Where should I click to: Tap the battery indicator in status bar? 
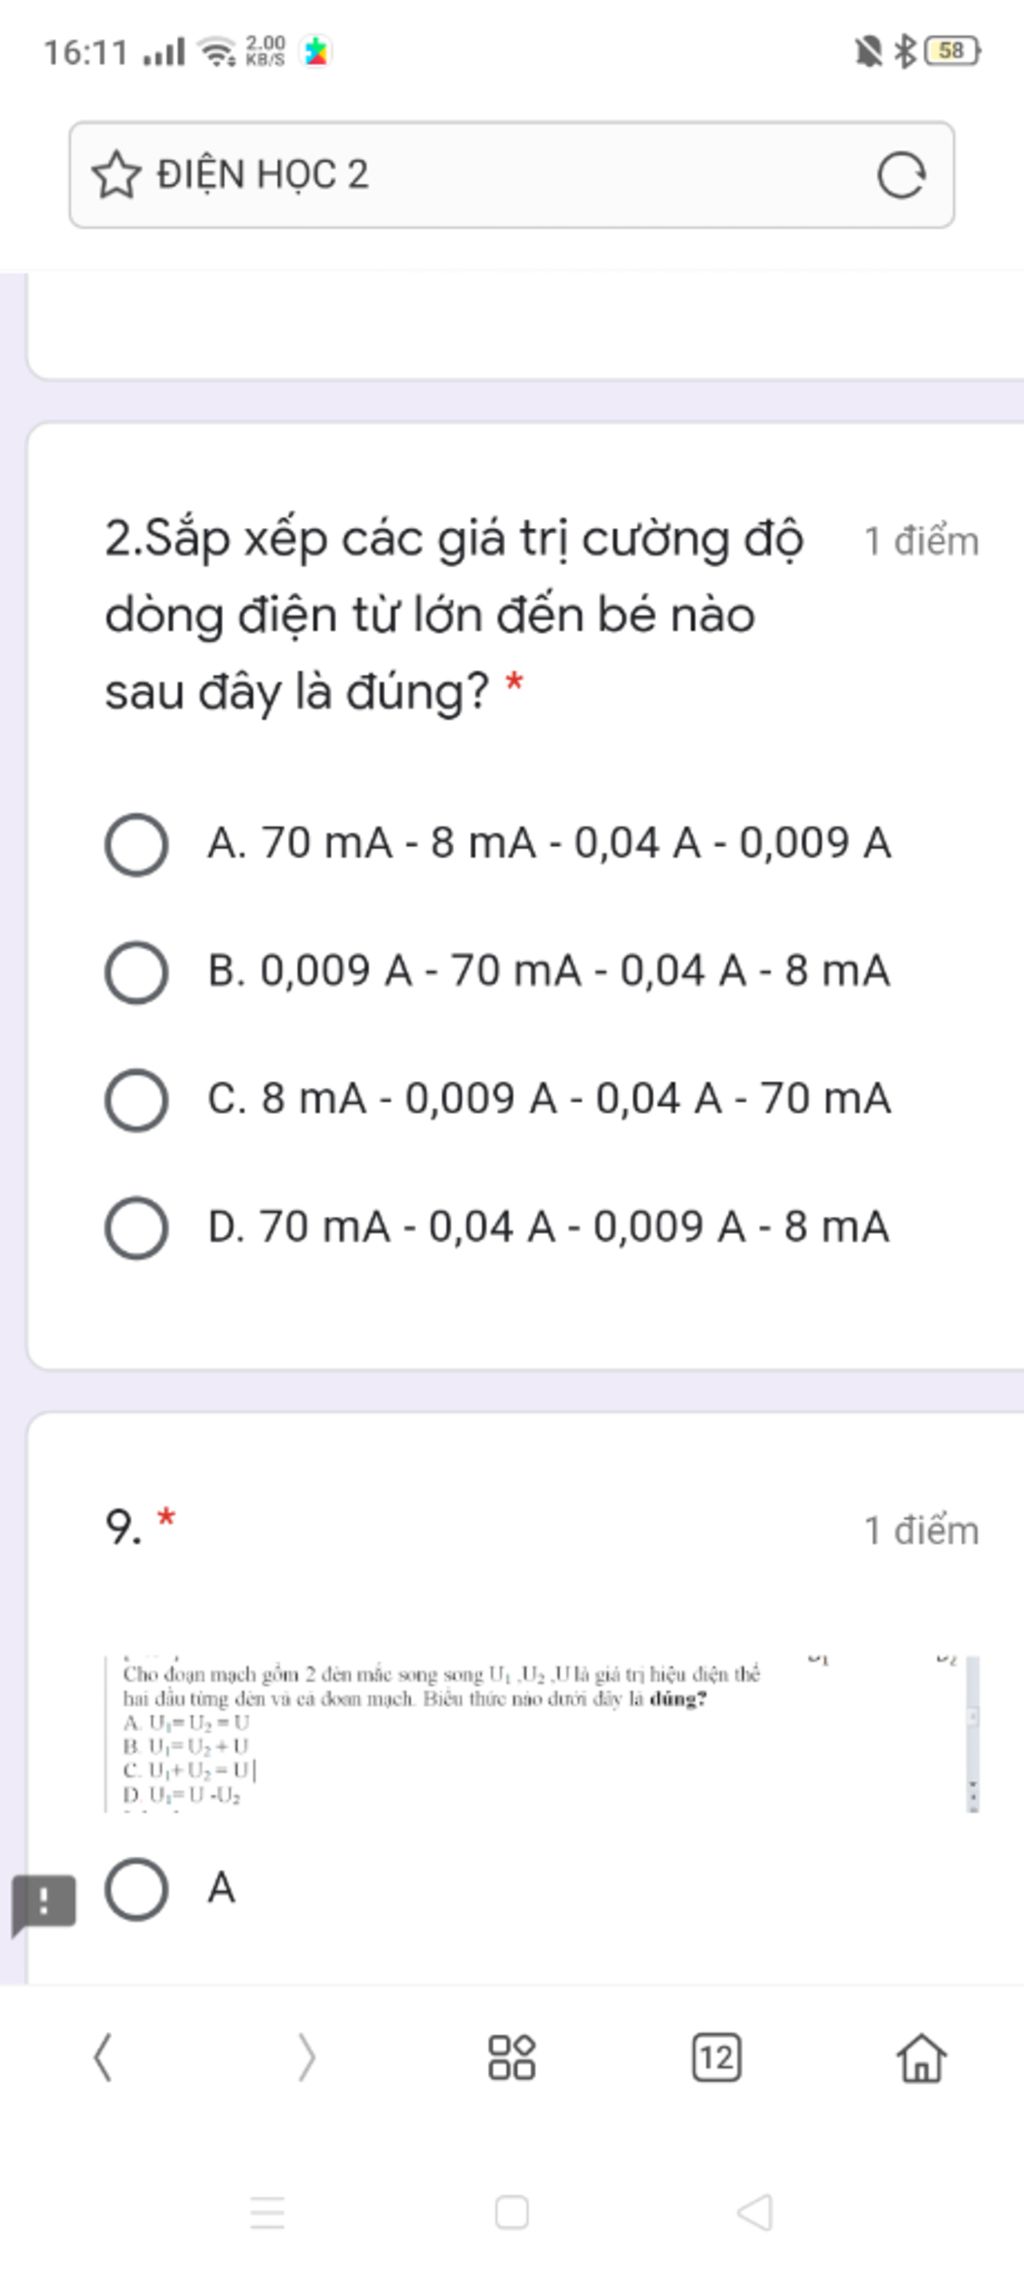pyautogui.click(x=953, y=50)
